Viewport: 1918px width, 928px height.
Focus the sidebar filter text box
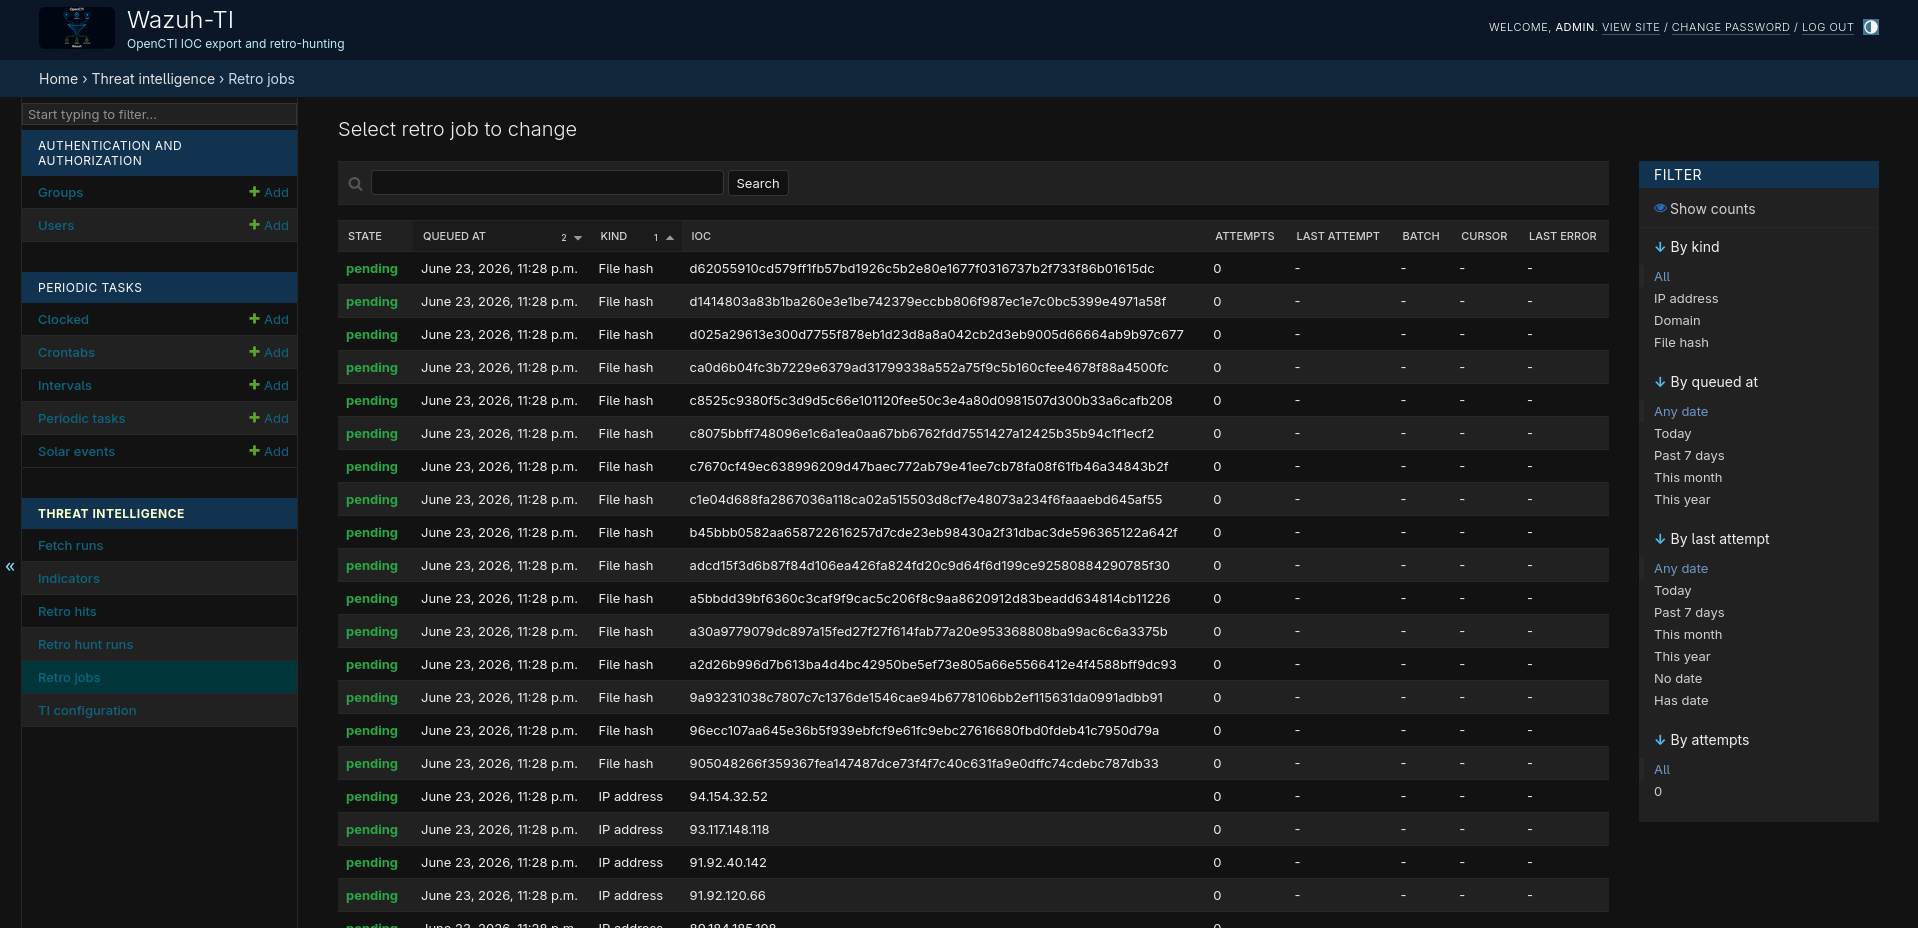pyautogui.click(x=159, y=114)
